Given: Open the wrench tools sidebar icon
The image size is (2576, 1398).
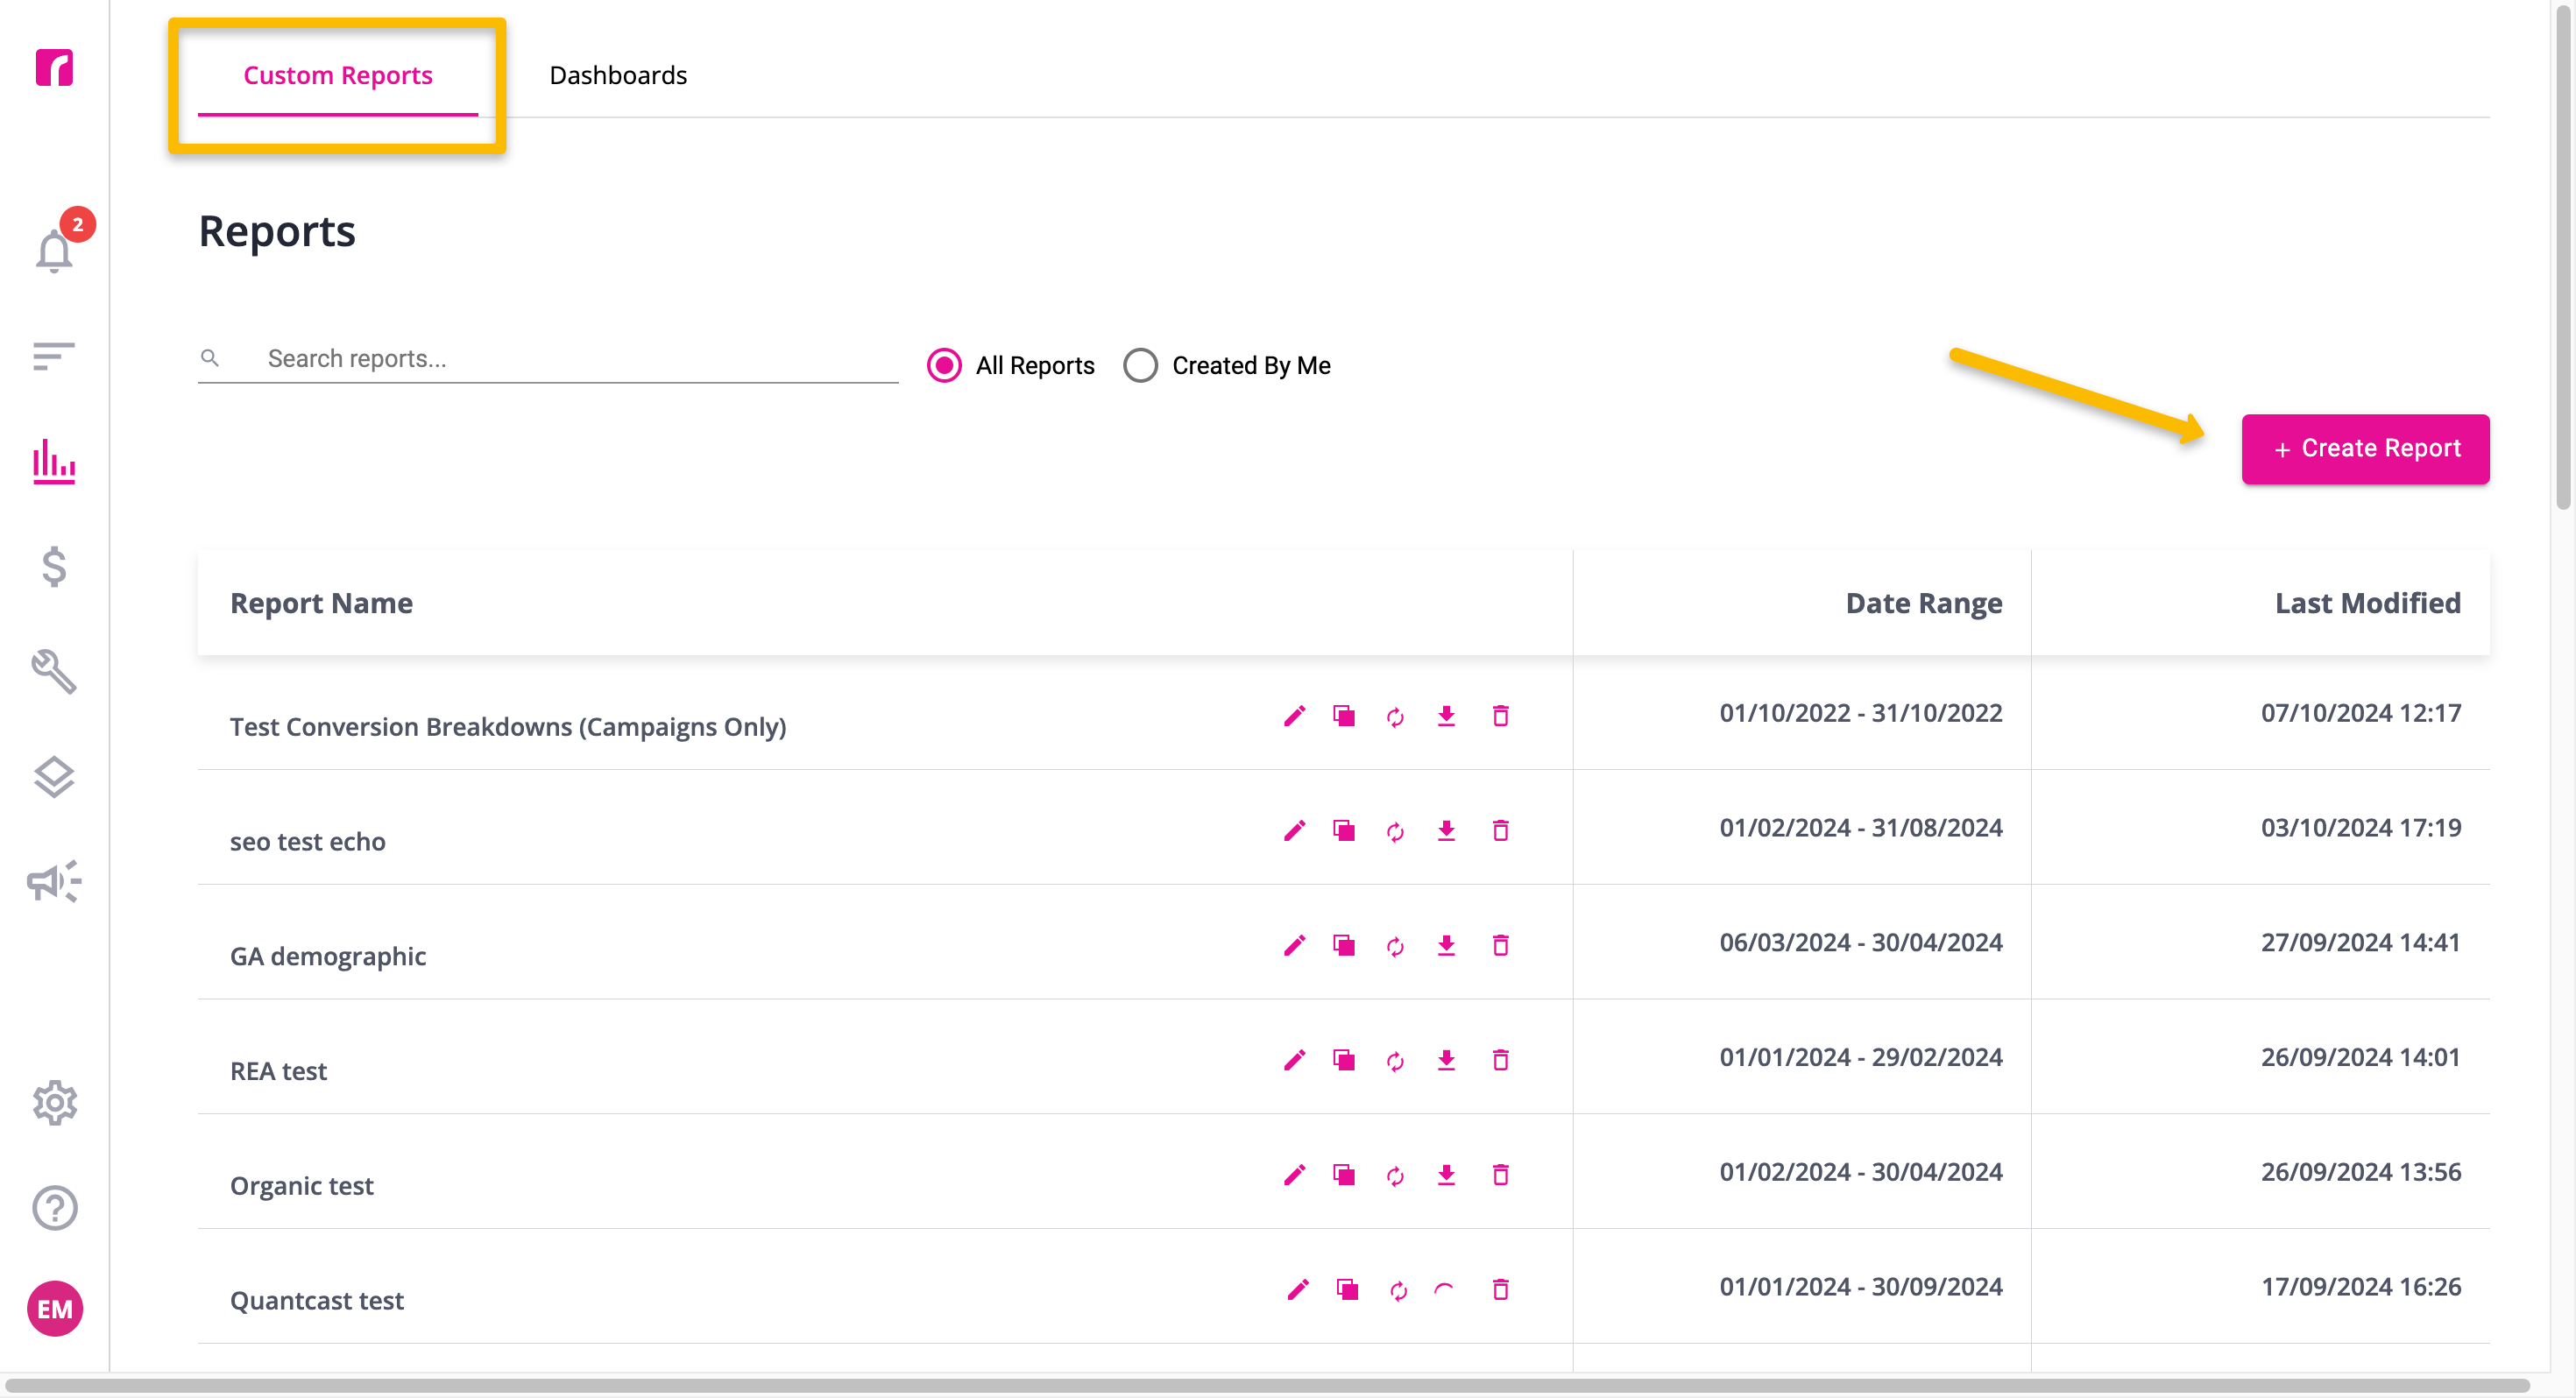Looking at the screenshot, I should tap(54, 672).
